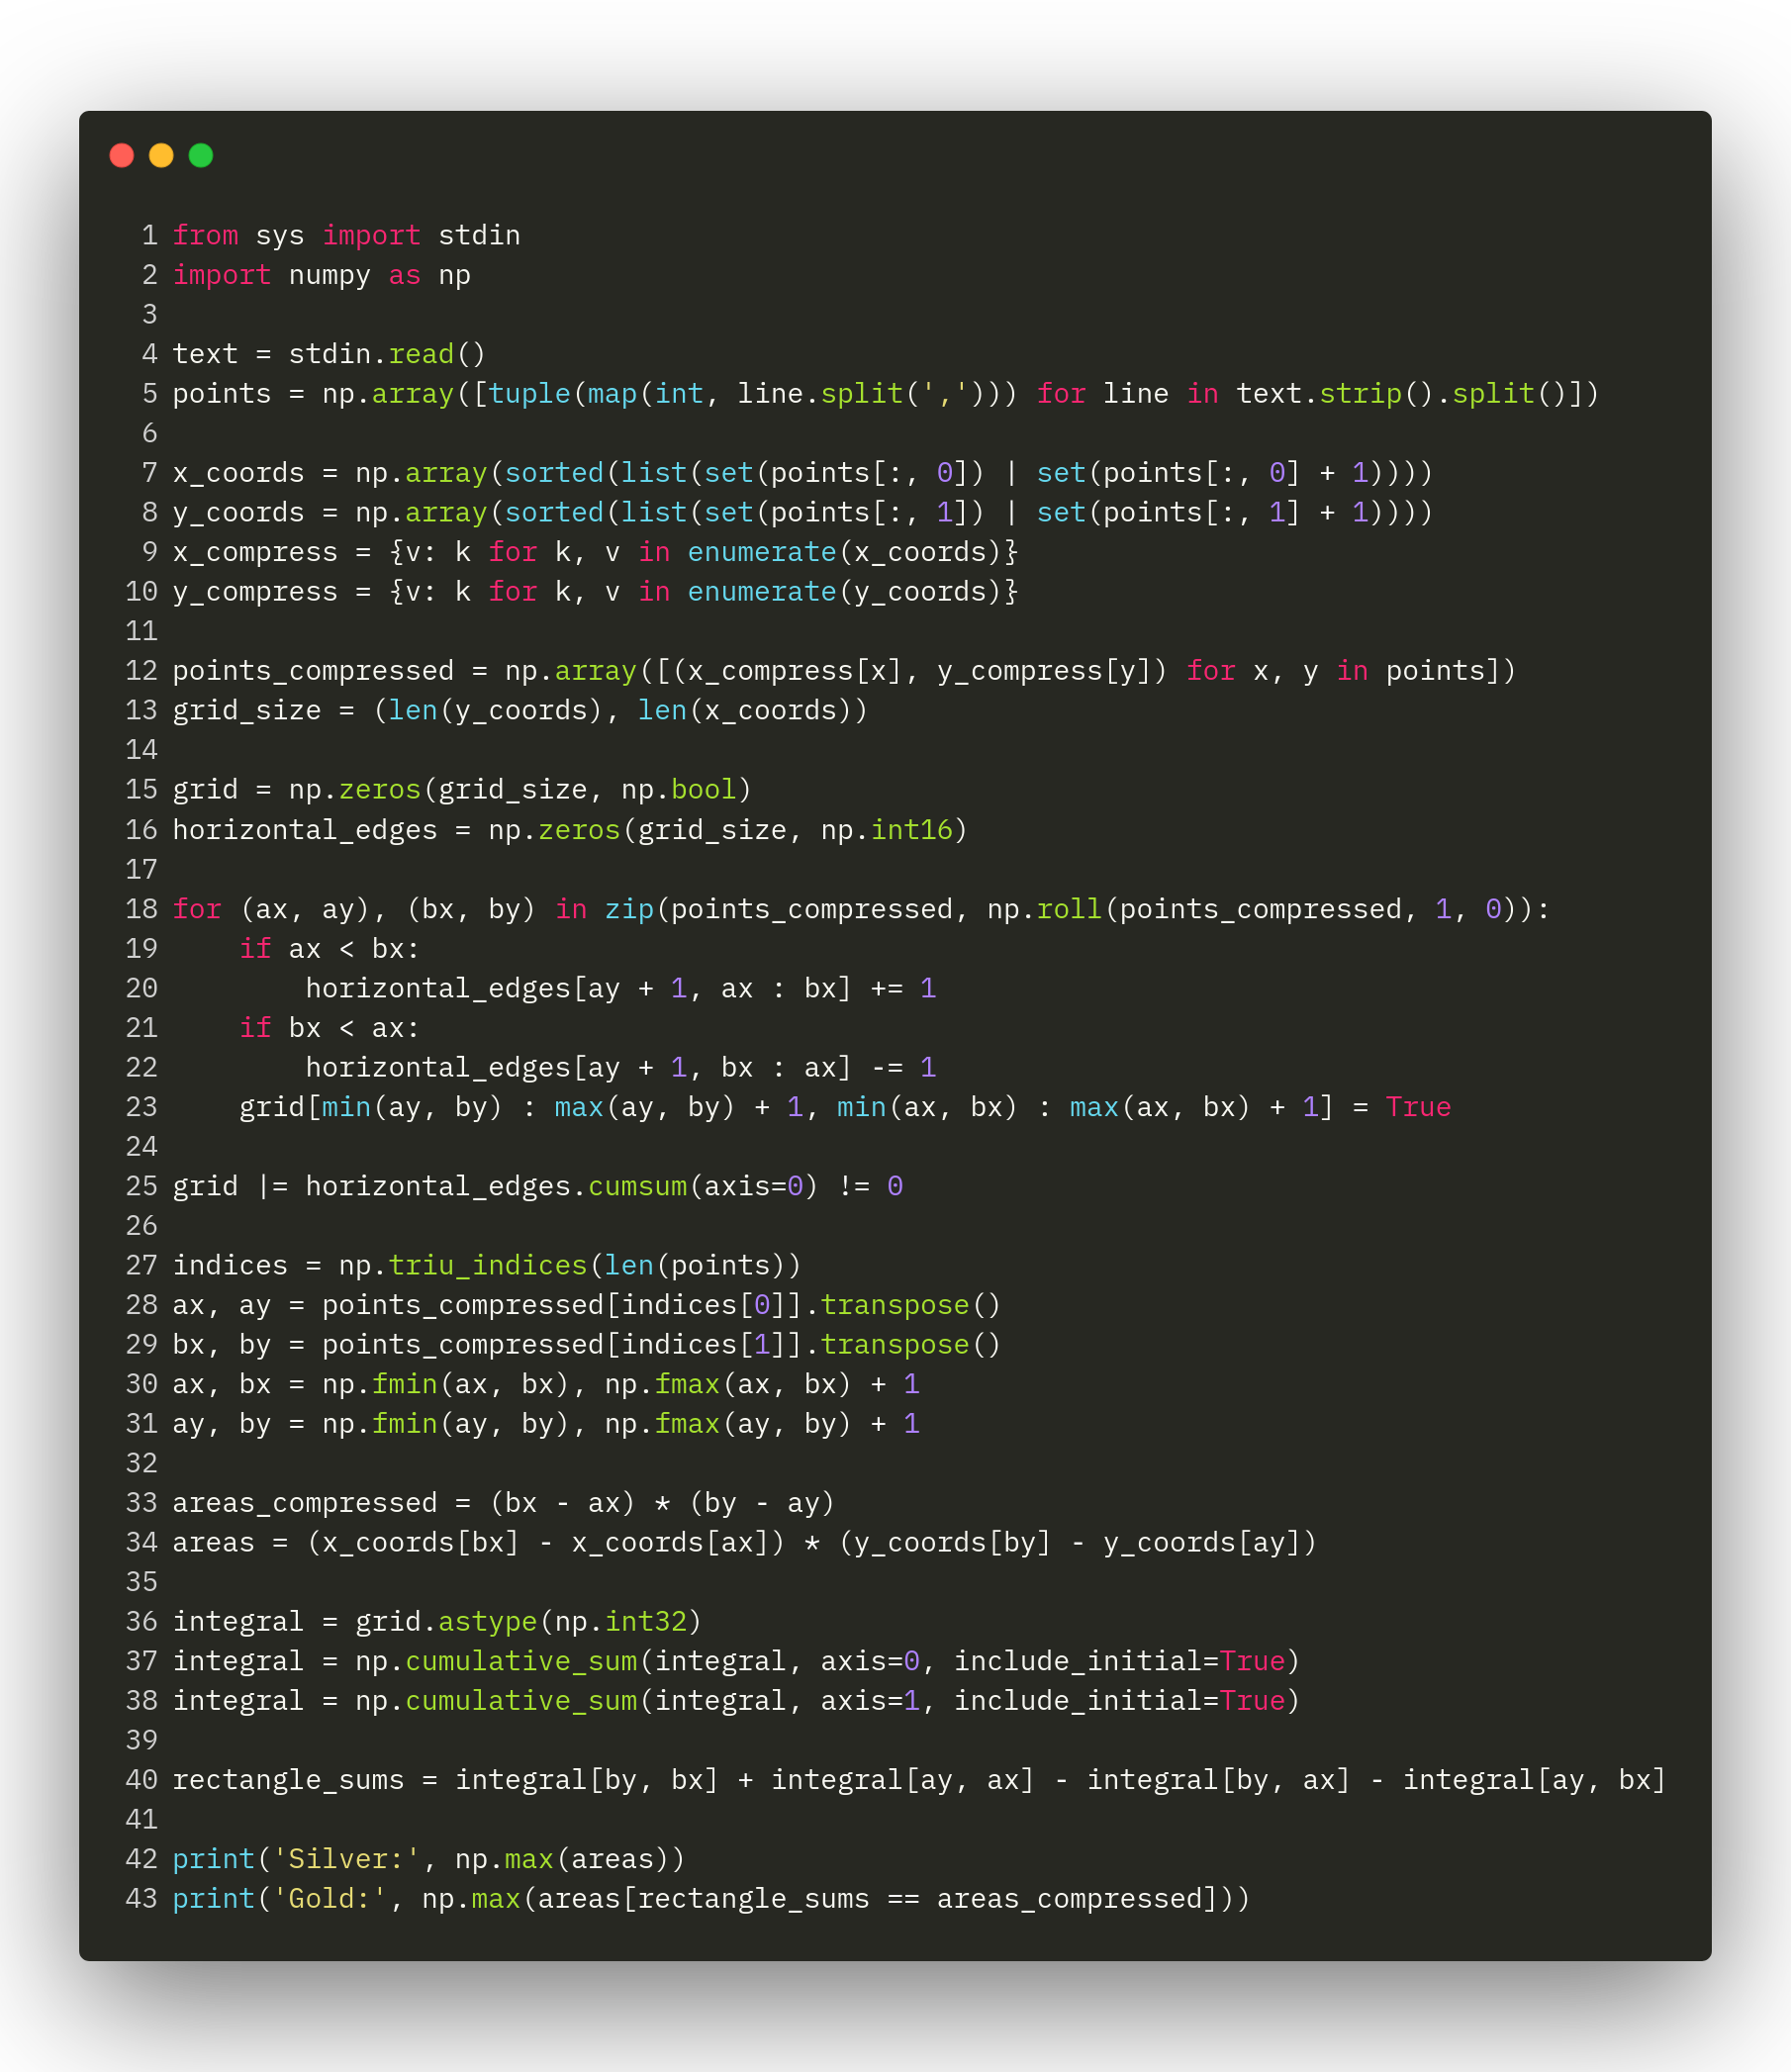Image resolution: width=1791 pixels, height=2072 pixels.
Task: Click the "points_compressed = np.array" line
Action: [844, 671]
